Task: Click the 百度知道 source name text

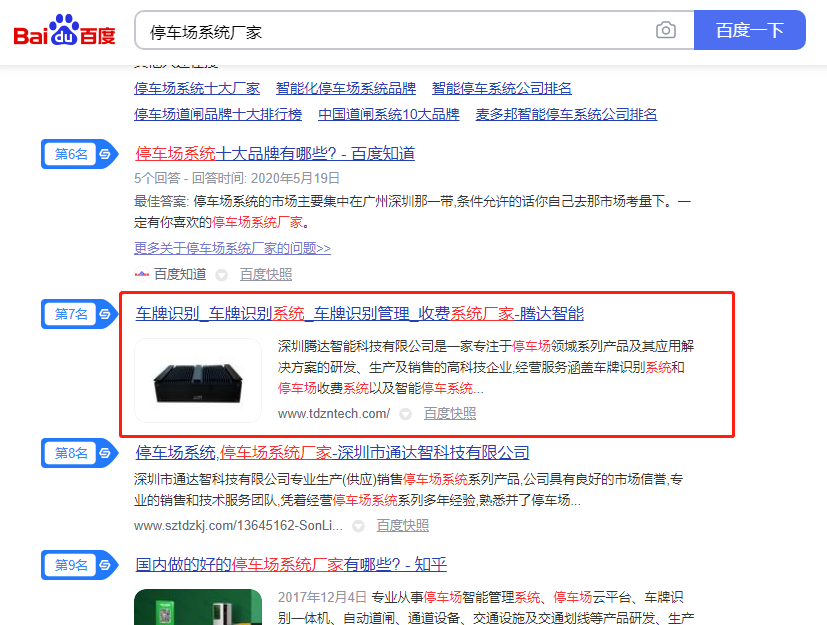Action: 180,274
